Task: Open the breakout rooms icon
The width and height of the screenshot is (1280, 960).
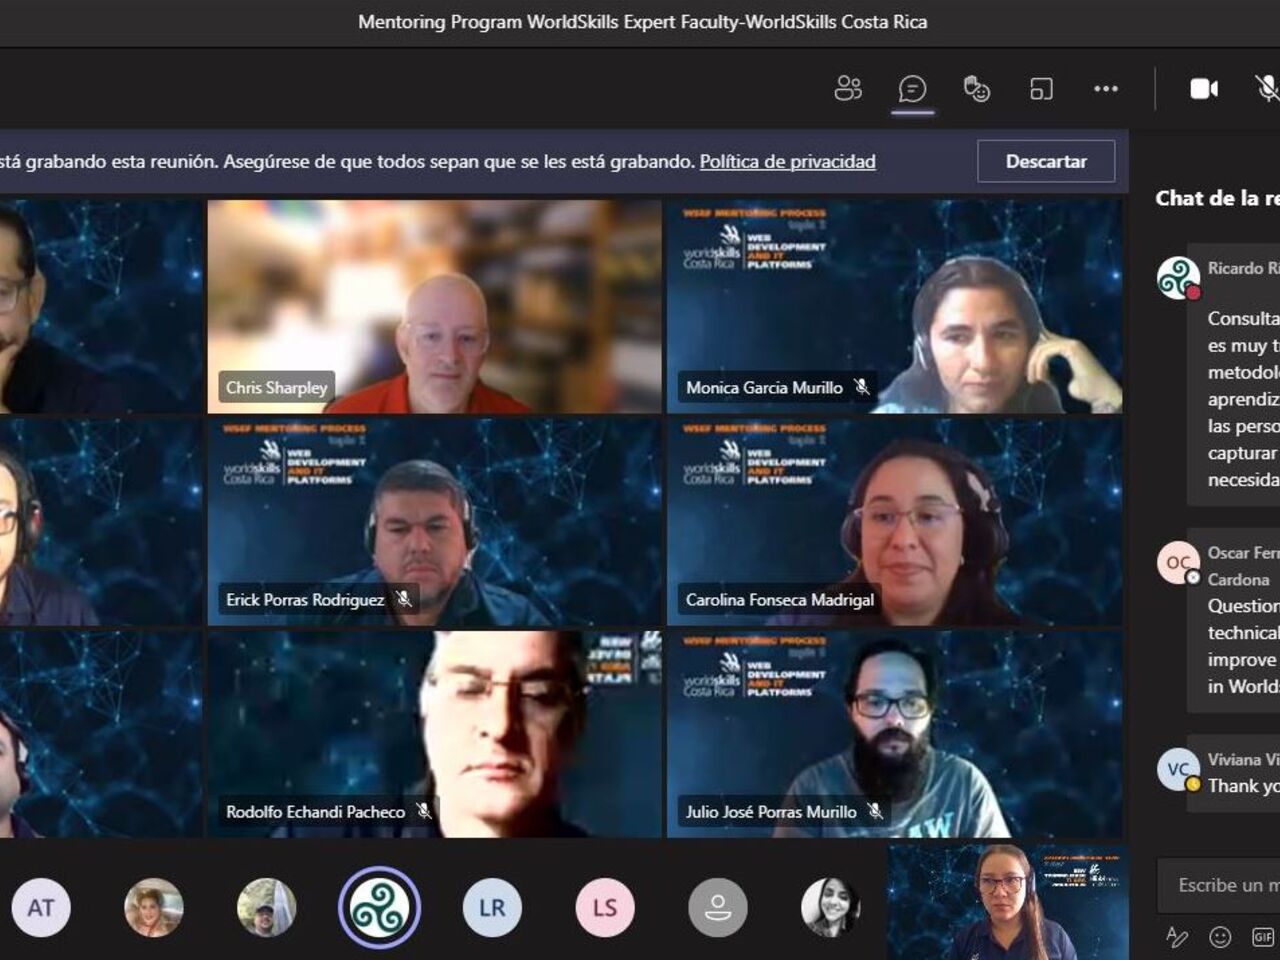Action: click(1041, 89)
